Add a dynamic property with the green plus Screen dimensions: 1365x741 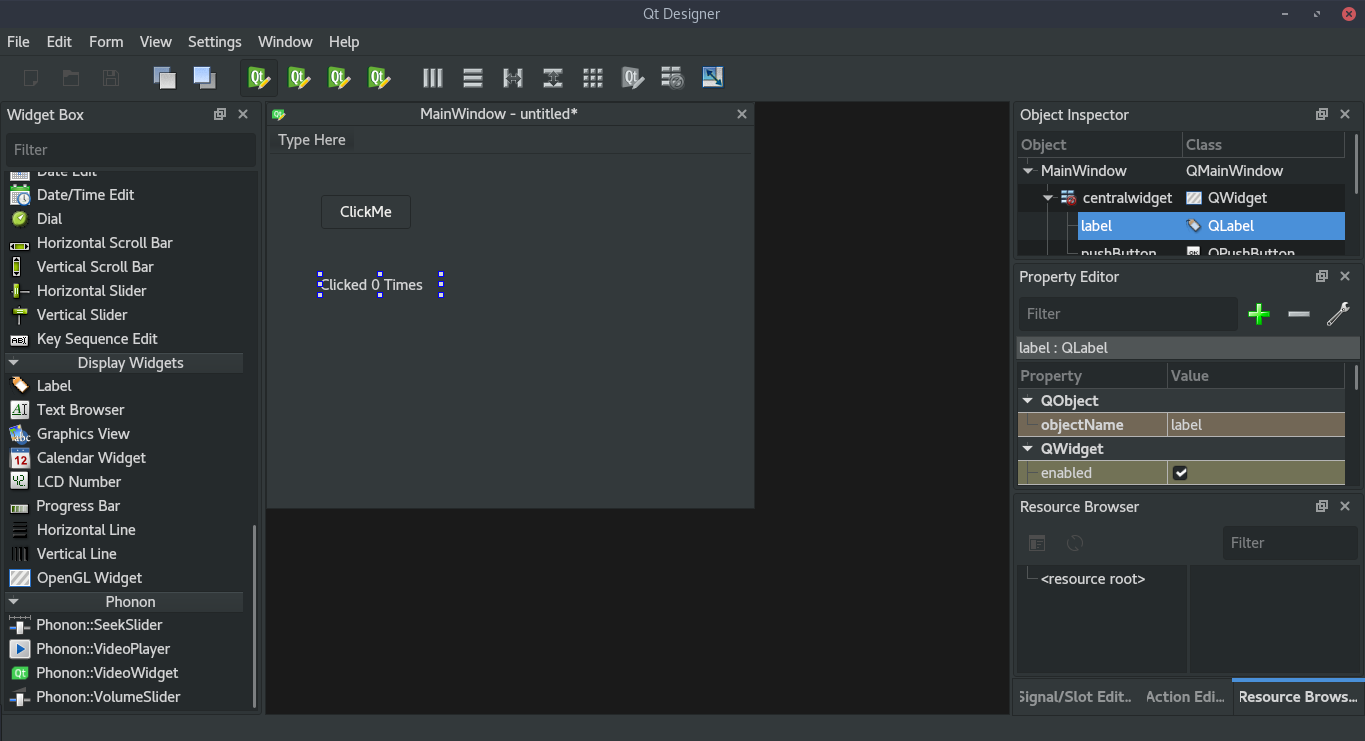pos(1258,313)
